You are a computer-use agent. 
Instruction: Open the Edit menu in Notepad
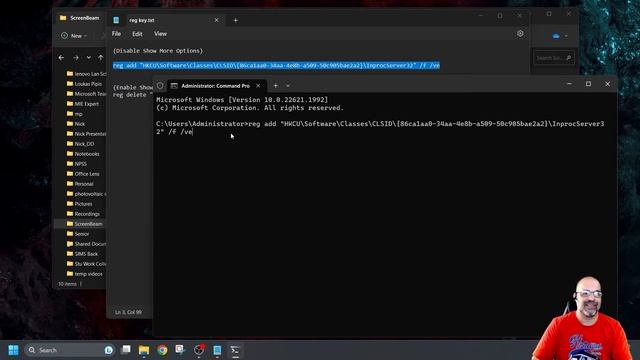137,34
